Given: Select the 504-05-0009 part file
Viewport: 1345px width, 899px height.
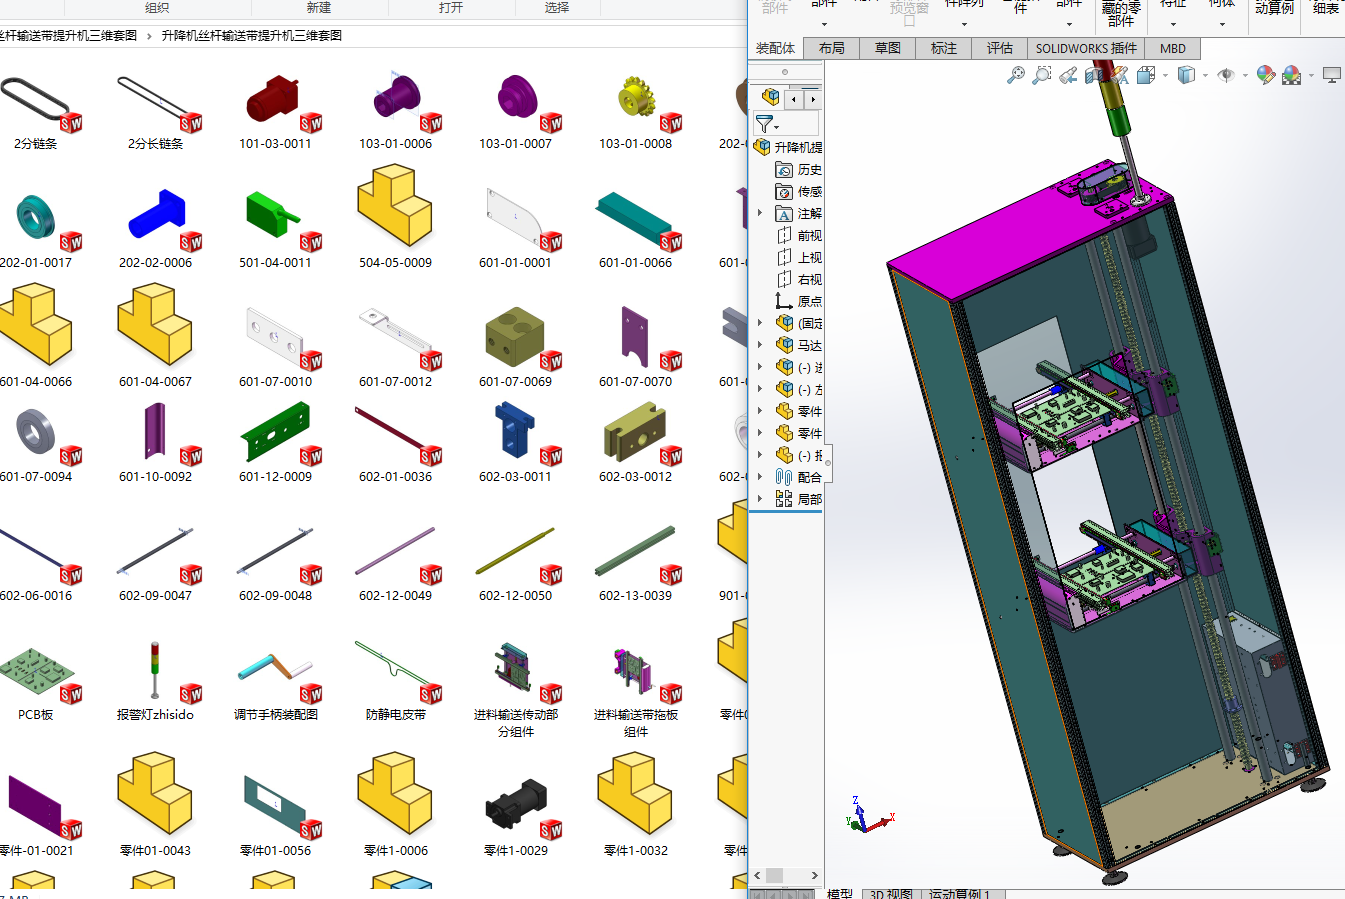Looking at the screenshot, I should pyautogui.click(x=395, y=217).
